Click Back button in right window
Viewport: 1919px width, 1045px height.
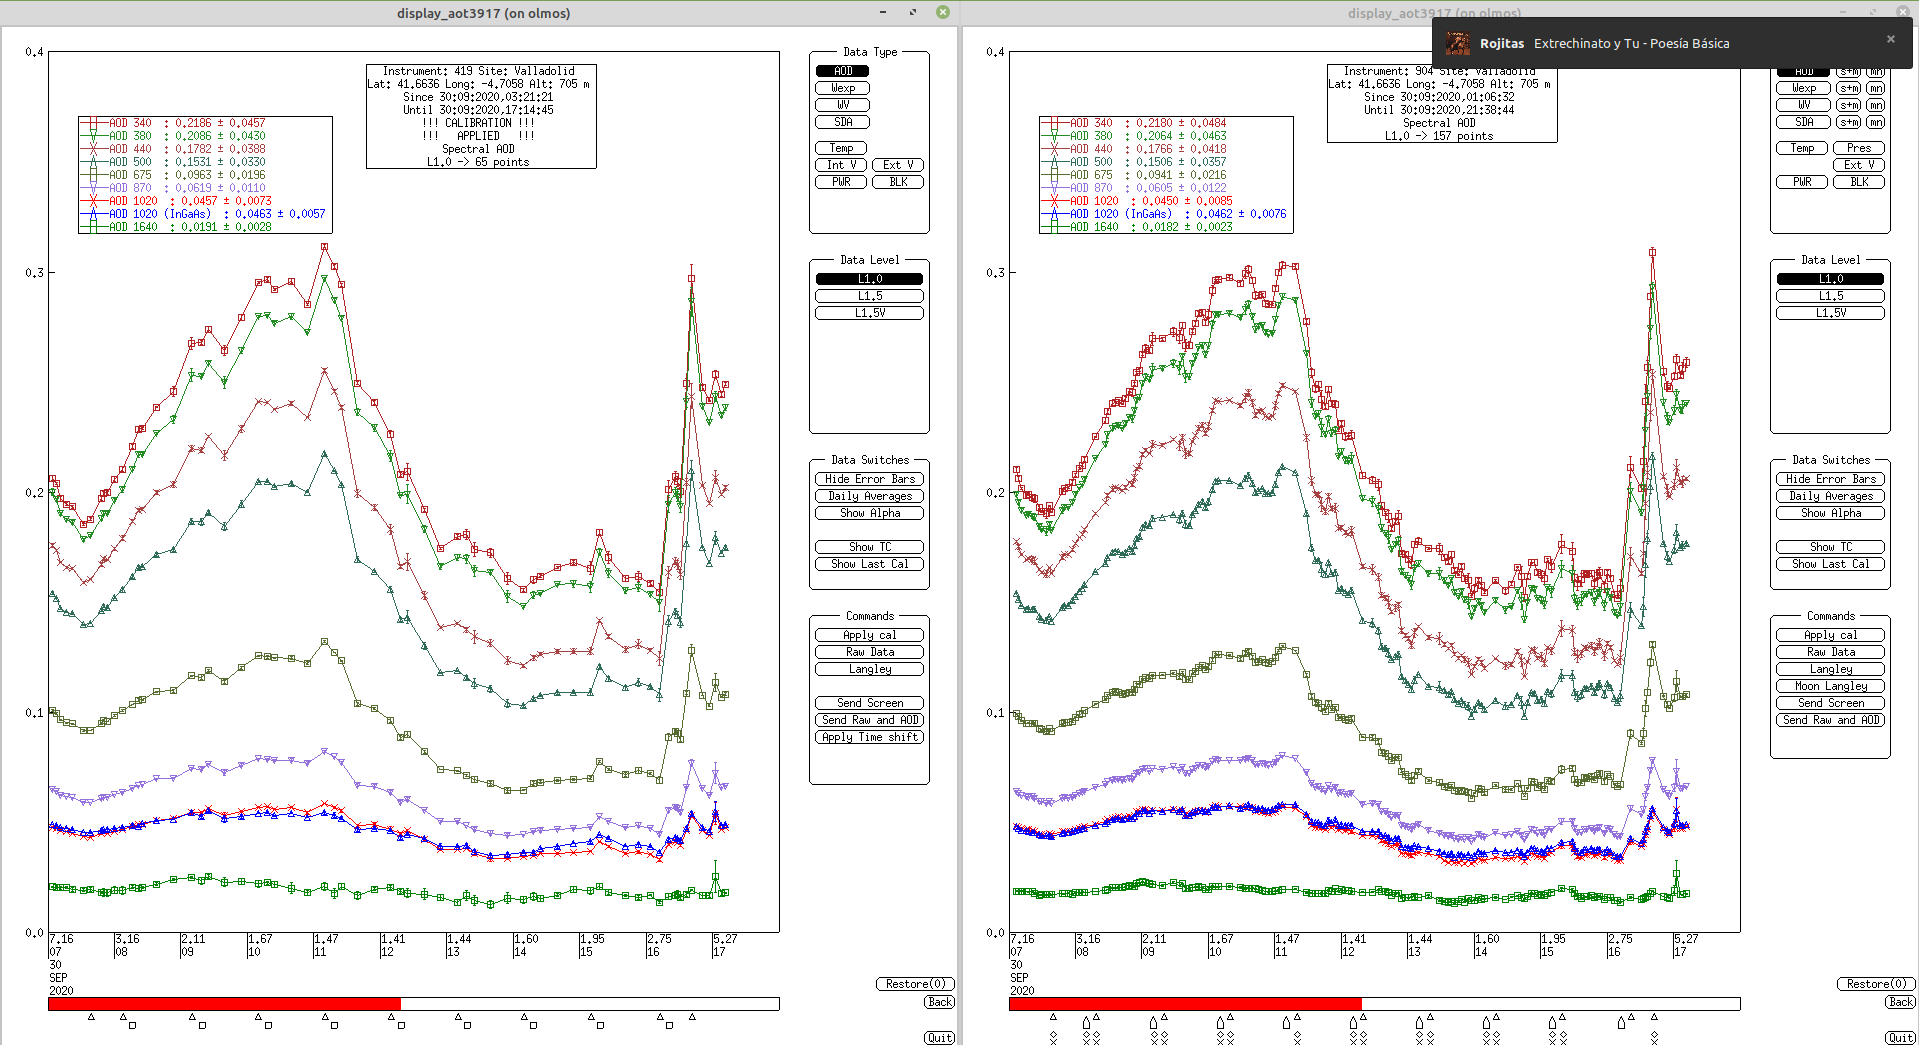1900,1002
